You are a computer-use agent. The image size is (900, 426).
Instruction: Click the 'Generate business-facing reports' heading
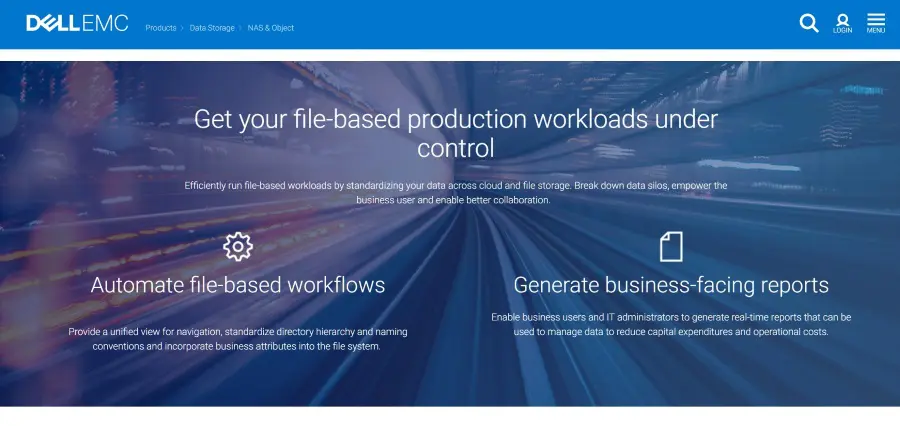(x=671, y=285)
